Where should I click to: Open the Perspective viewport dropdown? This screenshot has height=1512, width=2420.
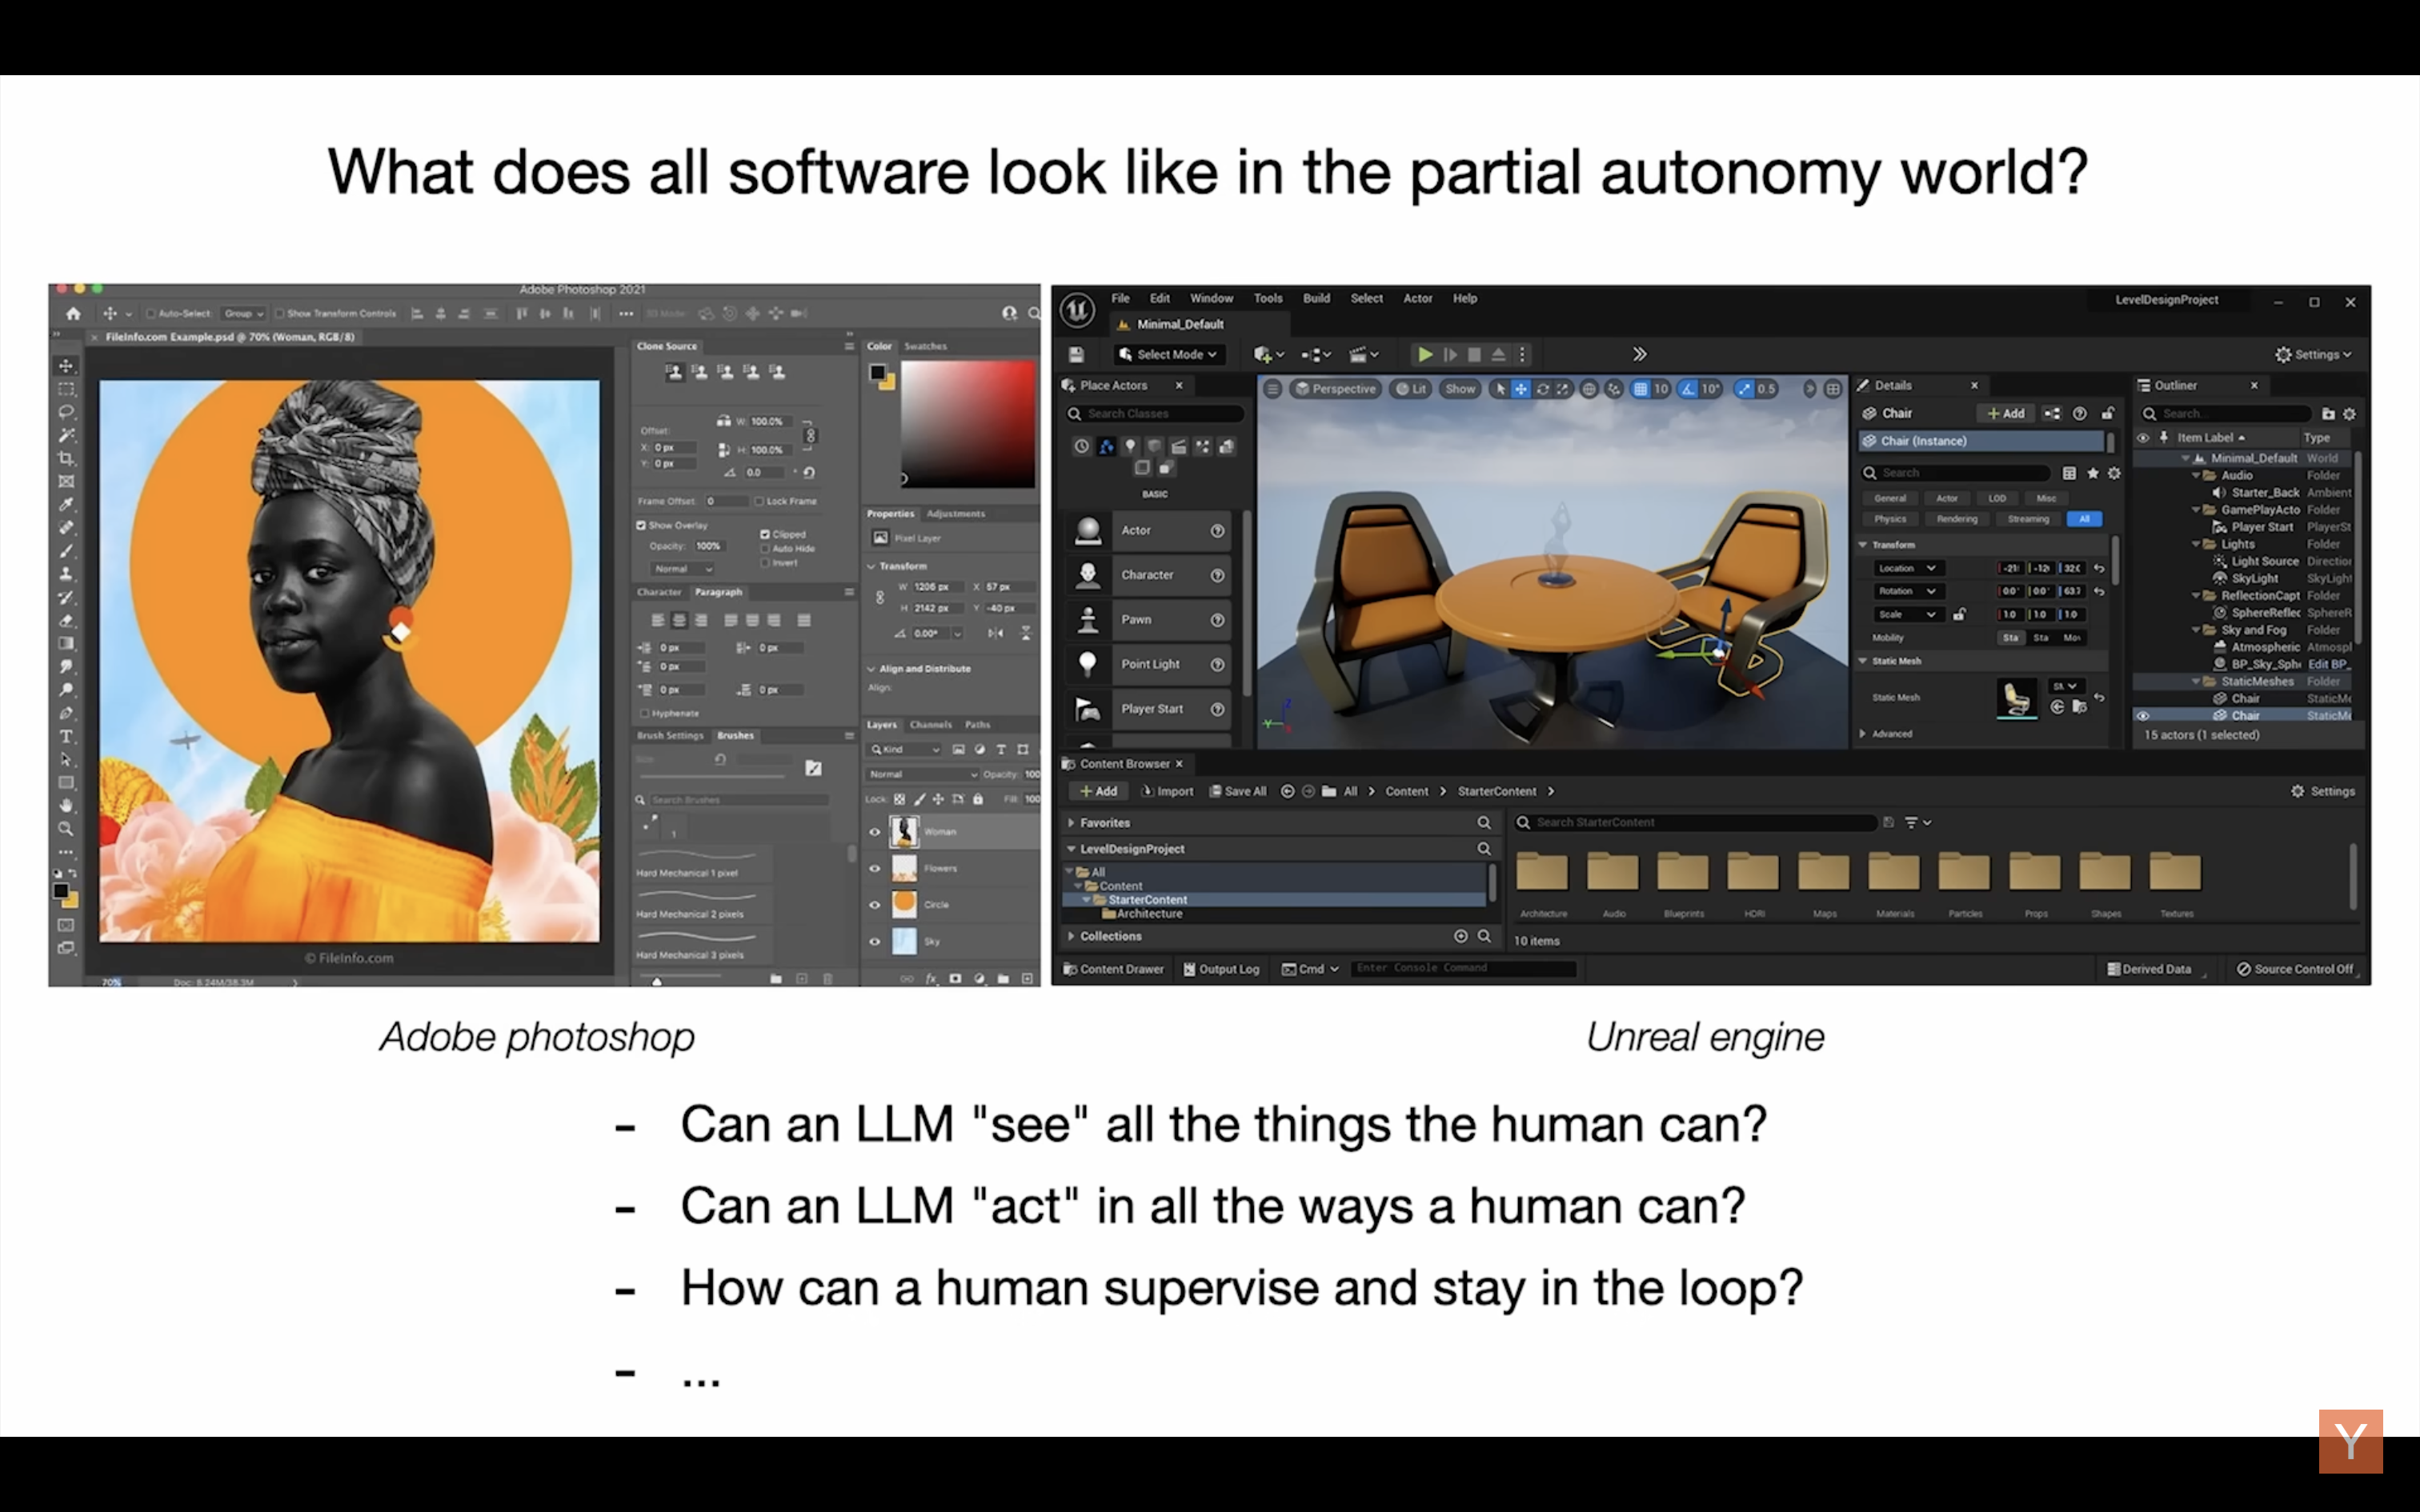[x=1335, y=389]
